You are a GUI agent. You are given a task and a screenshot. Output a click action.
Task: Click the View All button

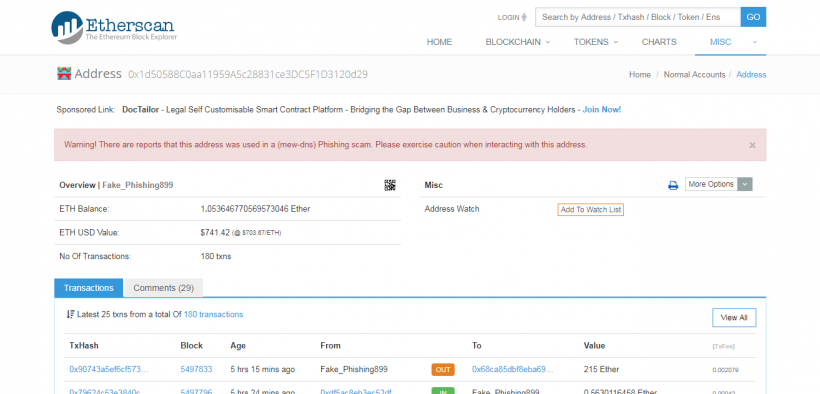(x=734, y=318)
